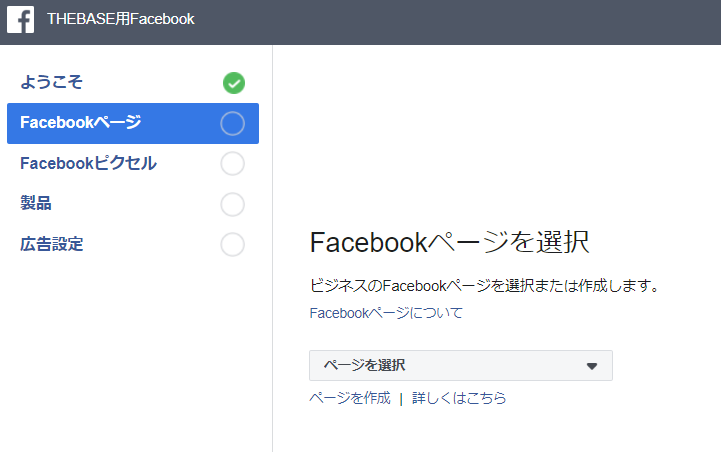Screen dimensions: 721x452
Task: Open the ページを選択 dropdown
Action: tap(461, 366)
